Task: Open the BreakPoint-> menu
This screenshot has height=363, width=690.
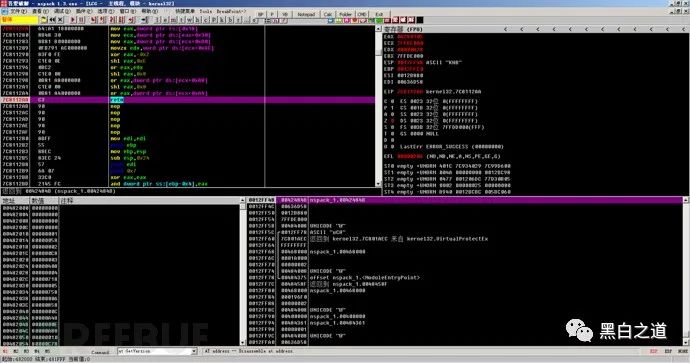Action: (231, 11)
